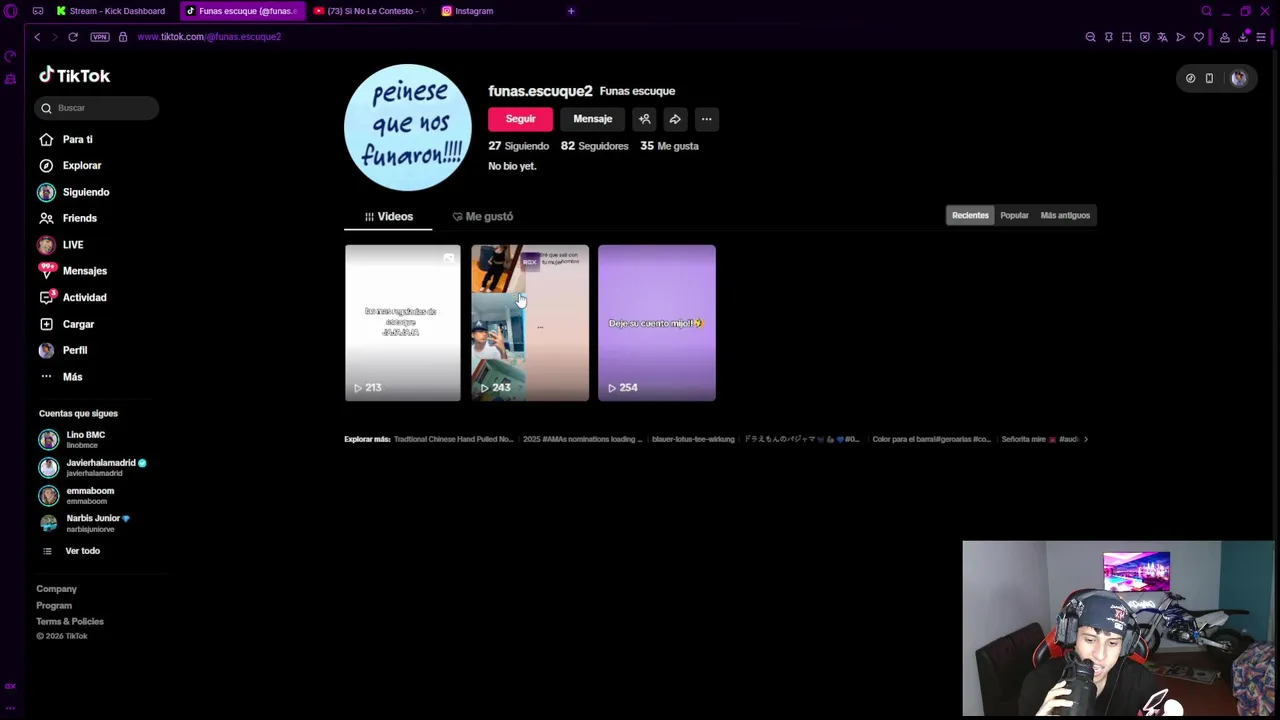Open a new browser tab with plus
The width and height of the screenshot is (1280, 720).
point(571,11)
